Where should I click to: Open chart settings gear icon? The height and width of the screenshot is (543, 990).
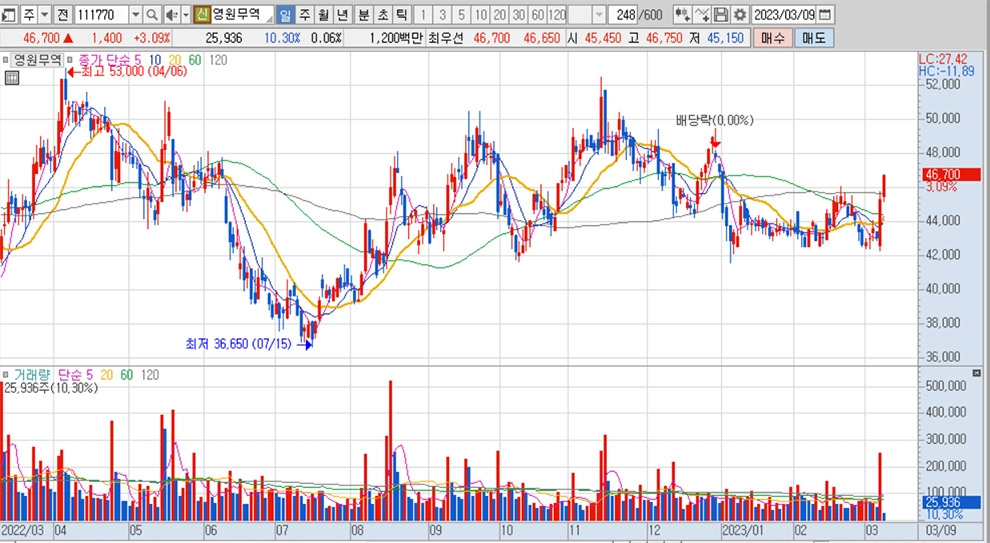point(739,15)
